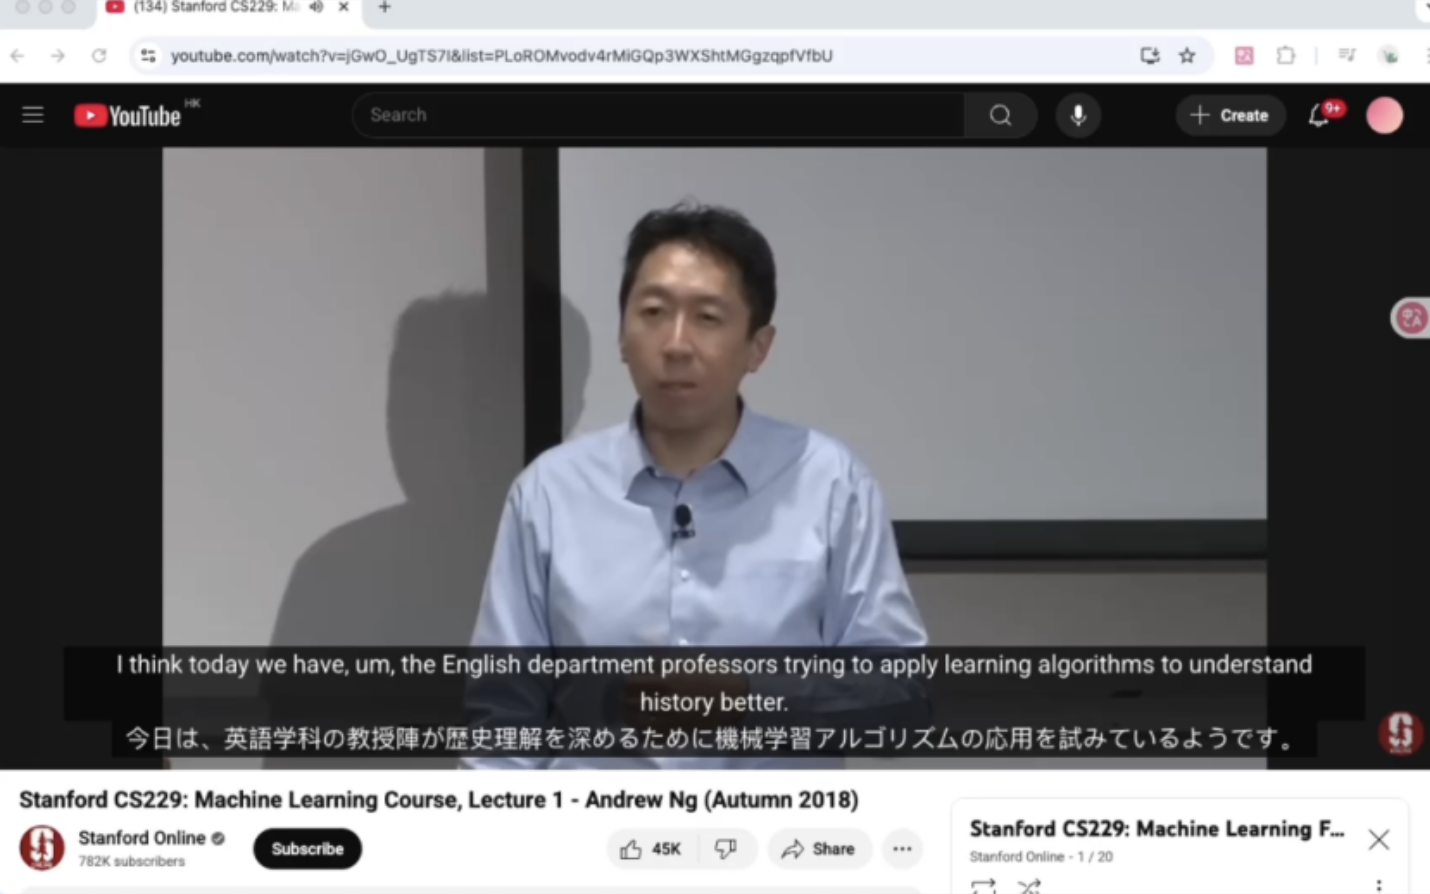Screen dimensions: 1430x894
Task: Open the account avatar menu
Action: [x=1384, y=116]
